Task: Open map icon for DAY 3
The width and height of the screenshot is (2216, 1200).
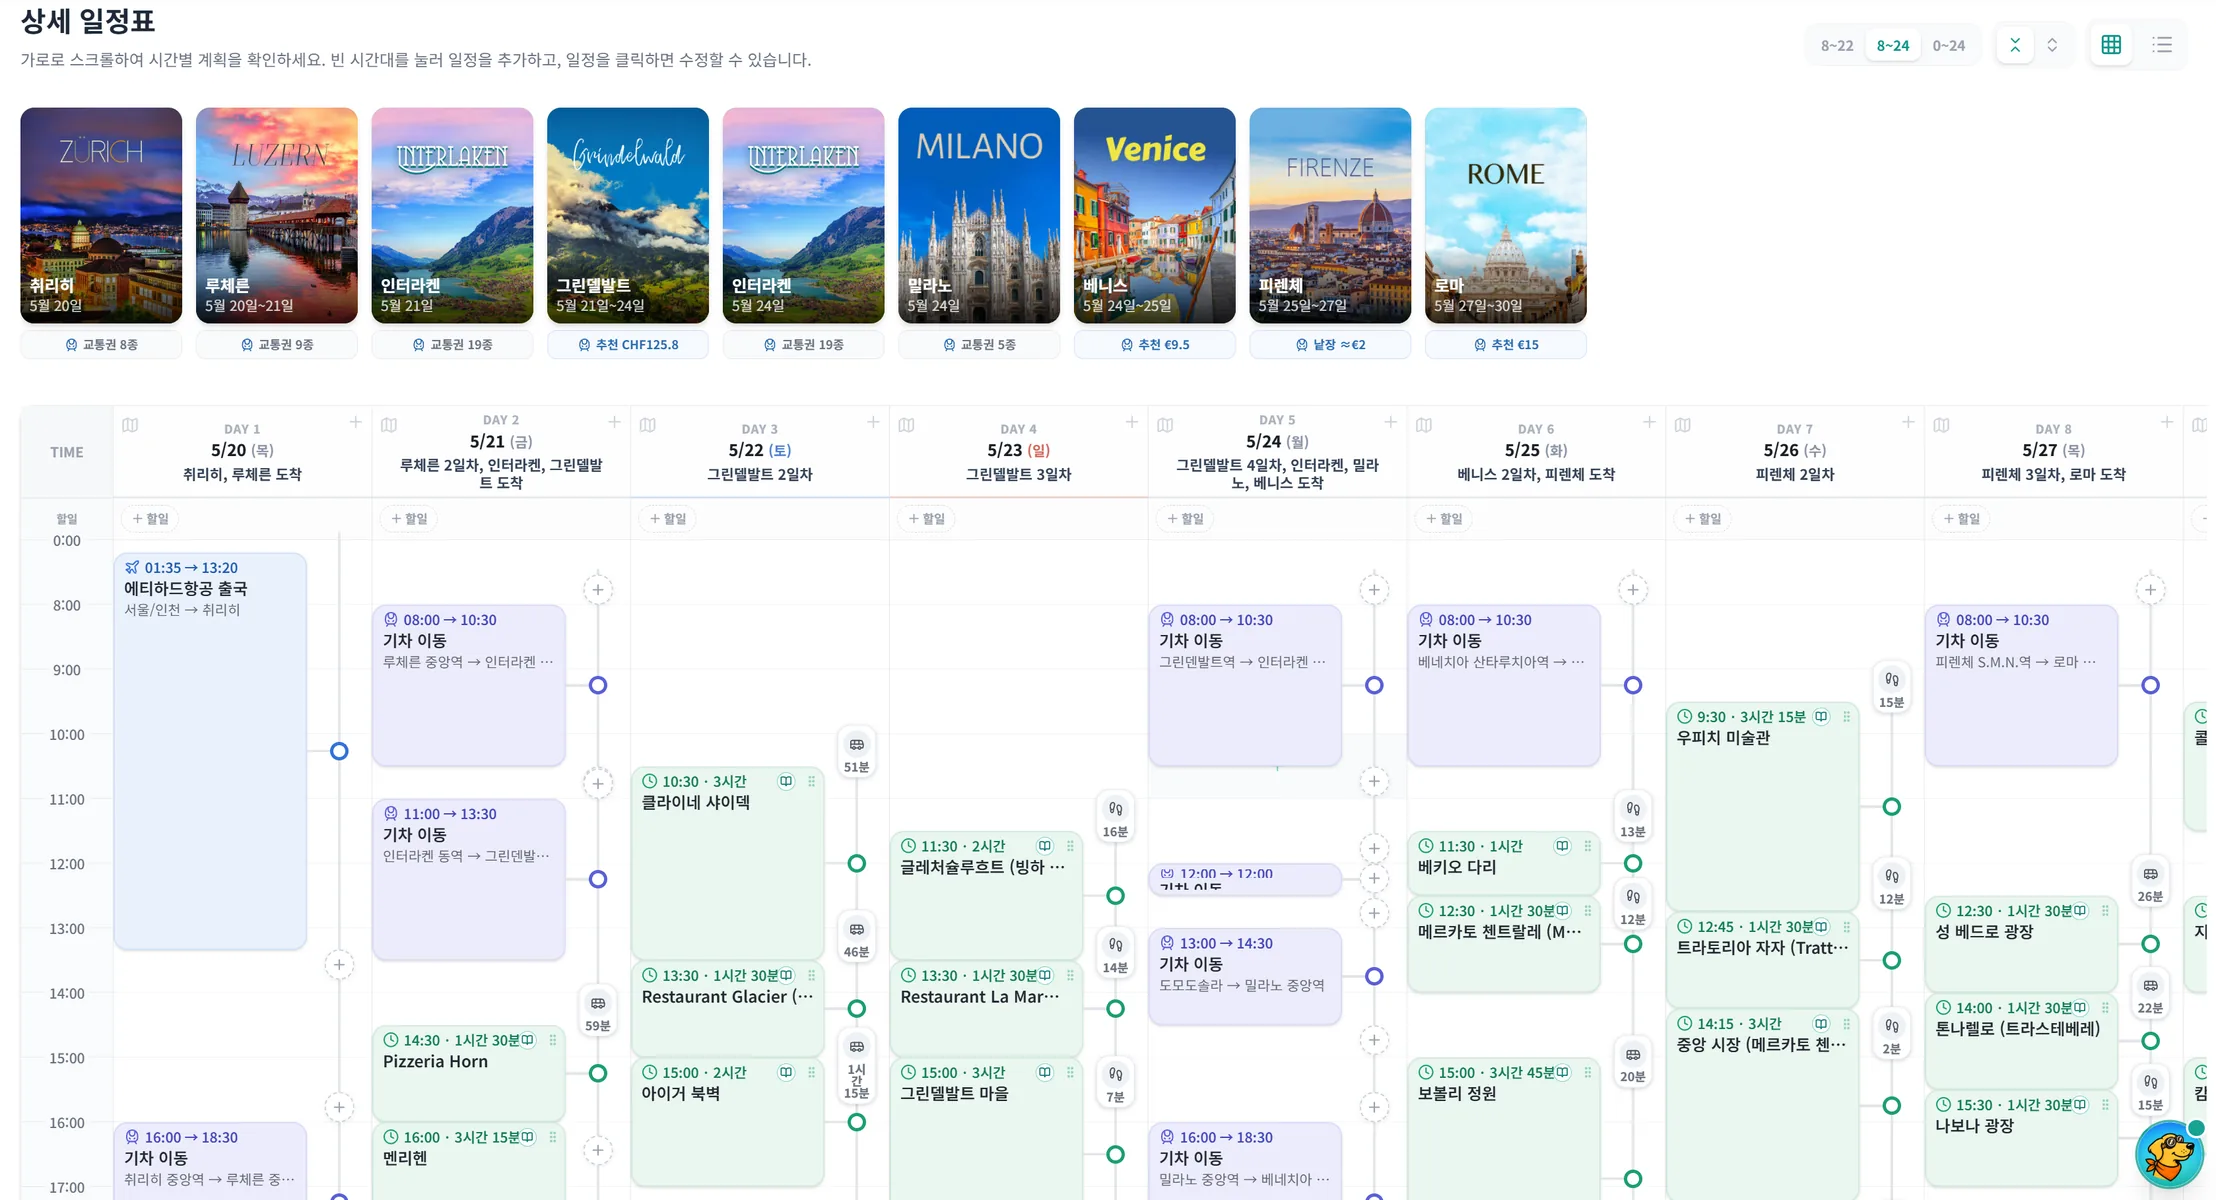Action: click(x=648, y=425)
